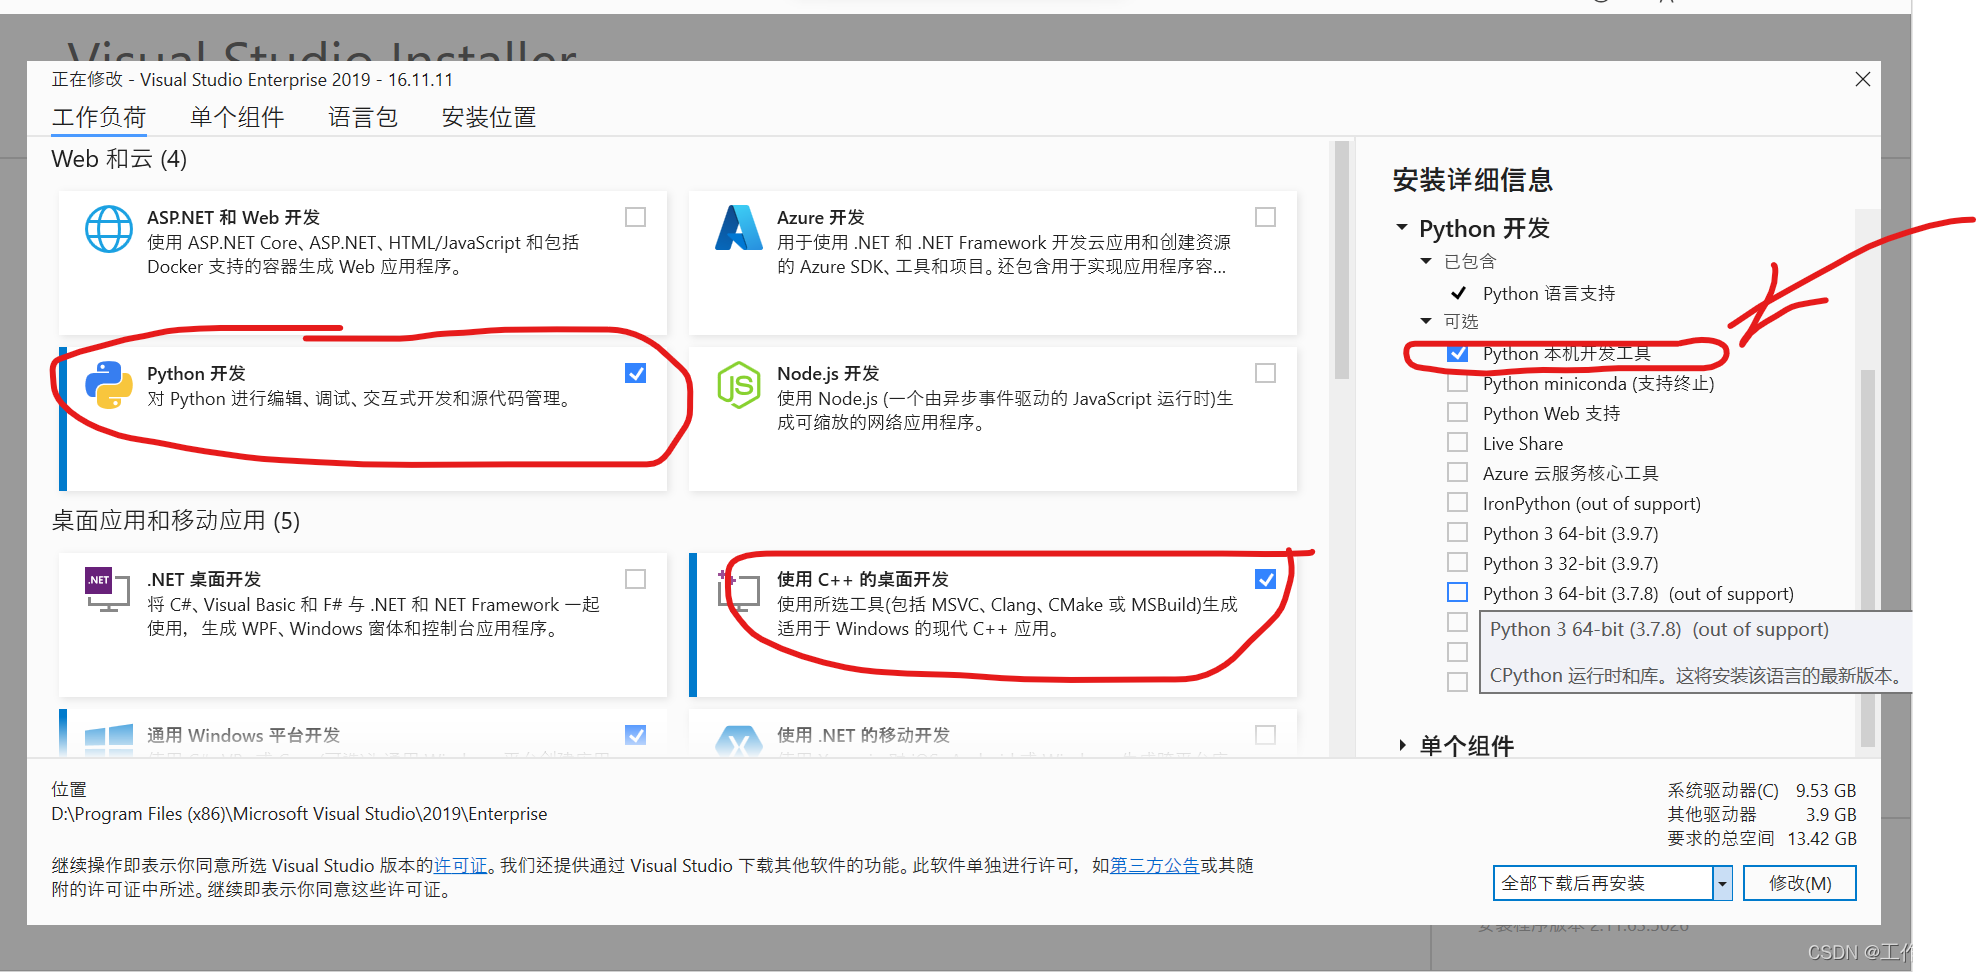Check Azure 云服务核心工具 option

[1458, 472]
